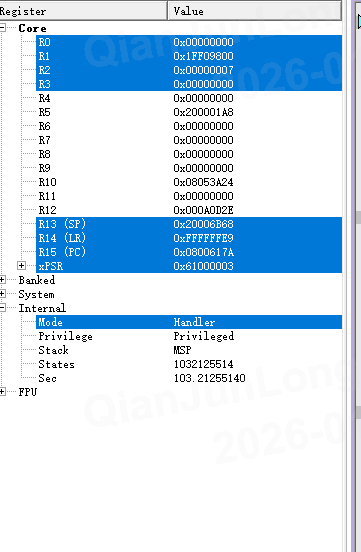The image size is (361, 552).
Task: Expand the Banked register group
Action: tap(2, 280)
